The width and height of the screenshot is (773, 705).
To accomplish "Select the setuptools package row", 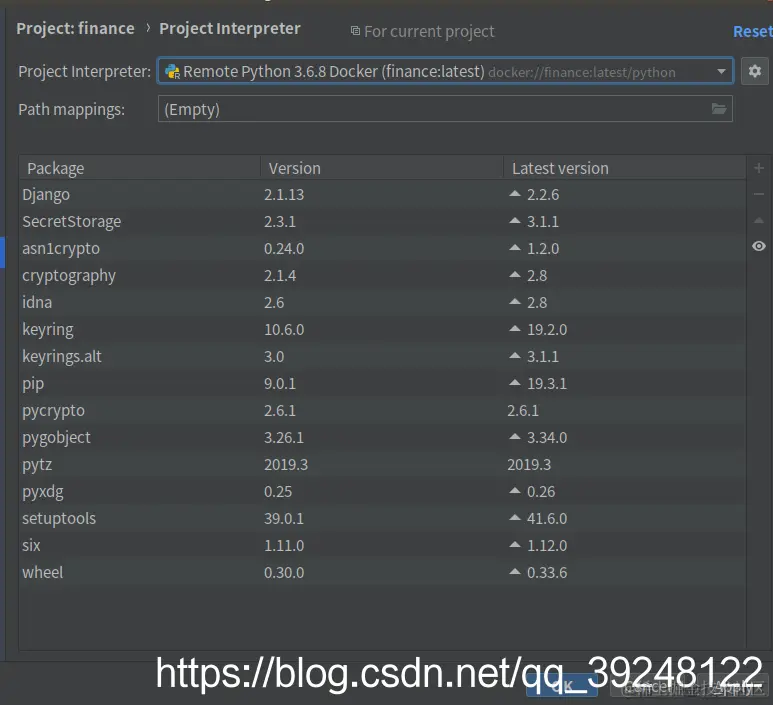I will (382, 519).
